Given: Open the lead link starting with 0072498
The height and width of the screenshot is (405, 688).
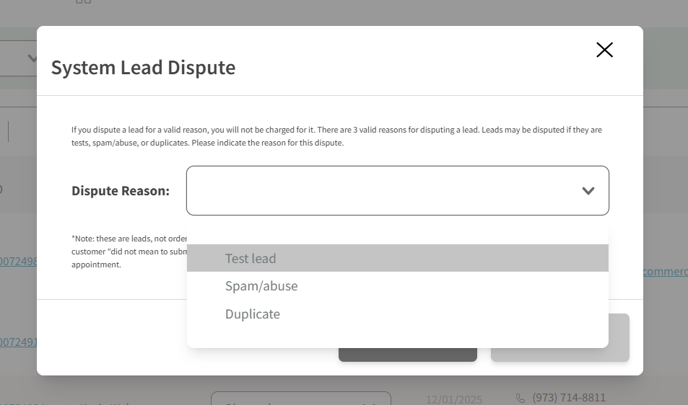Looking at the screenshot, I should tap(18, 261).
